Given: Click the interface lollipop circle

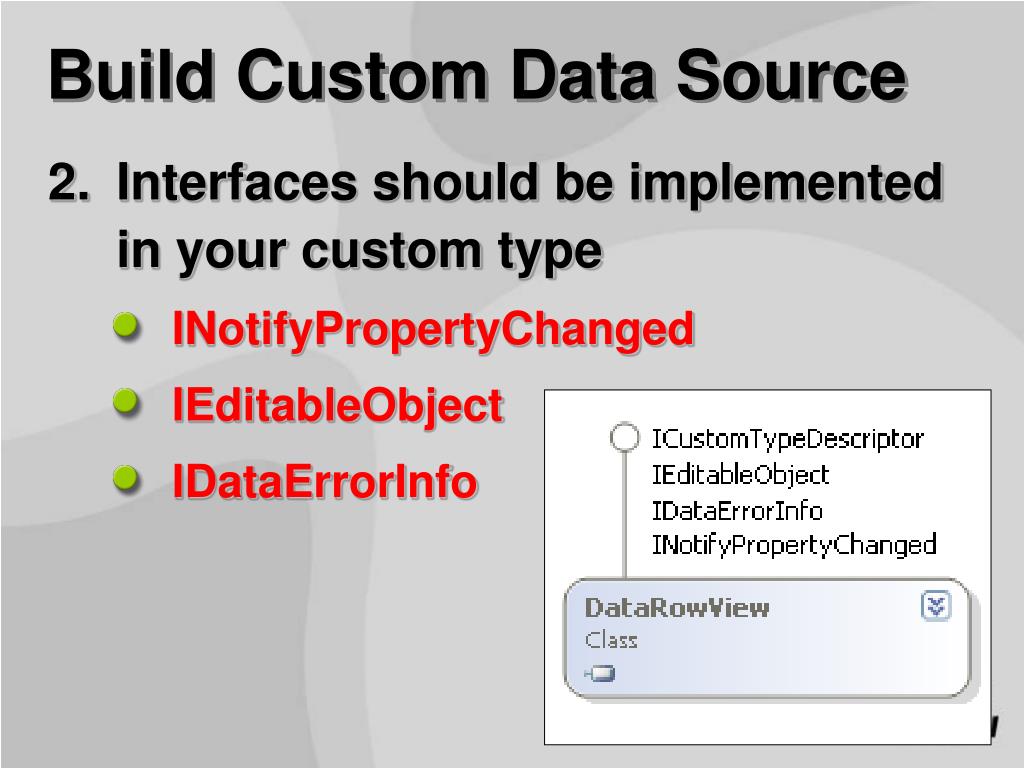Looking at the screenshot, I should coord(624,438).
